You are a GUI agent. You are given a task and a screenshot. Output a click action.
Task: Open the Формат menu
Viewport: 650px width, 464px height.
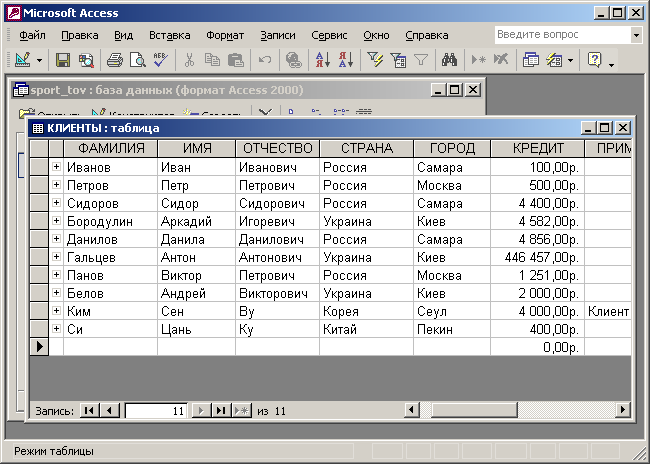point(225,36)
